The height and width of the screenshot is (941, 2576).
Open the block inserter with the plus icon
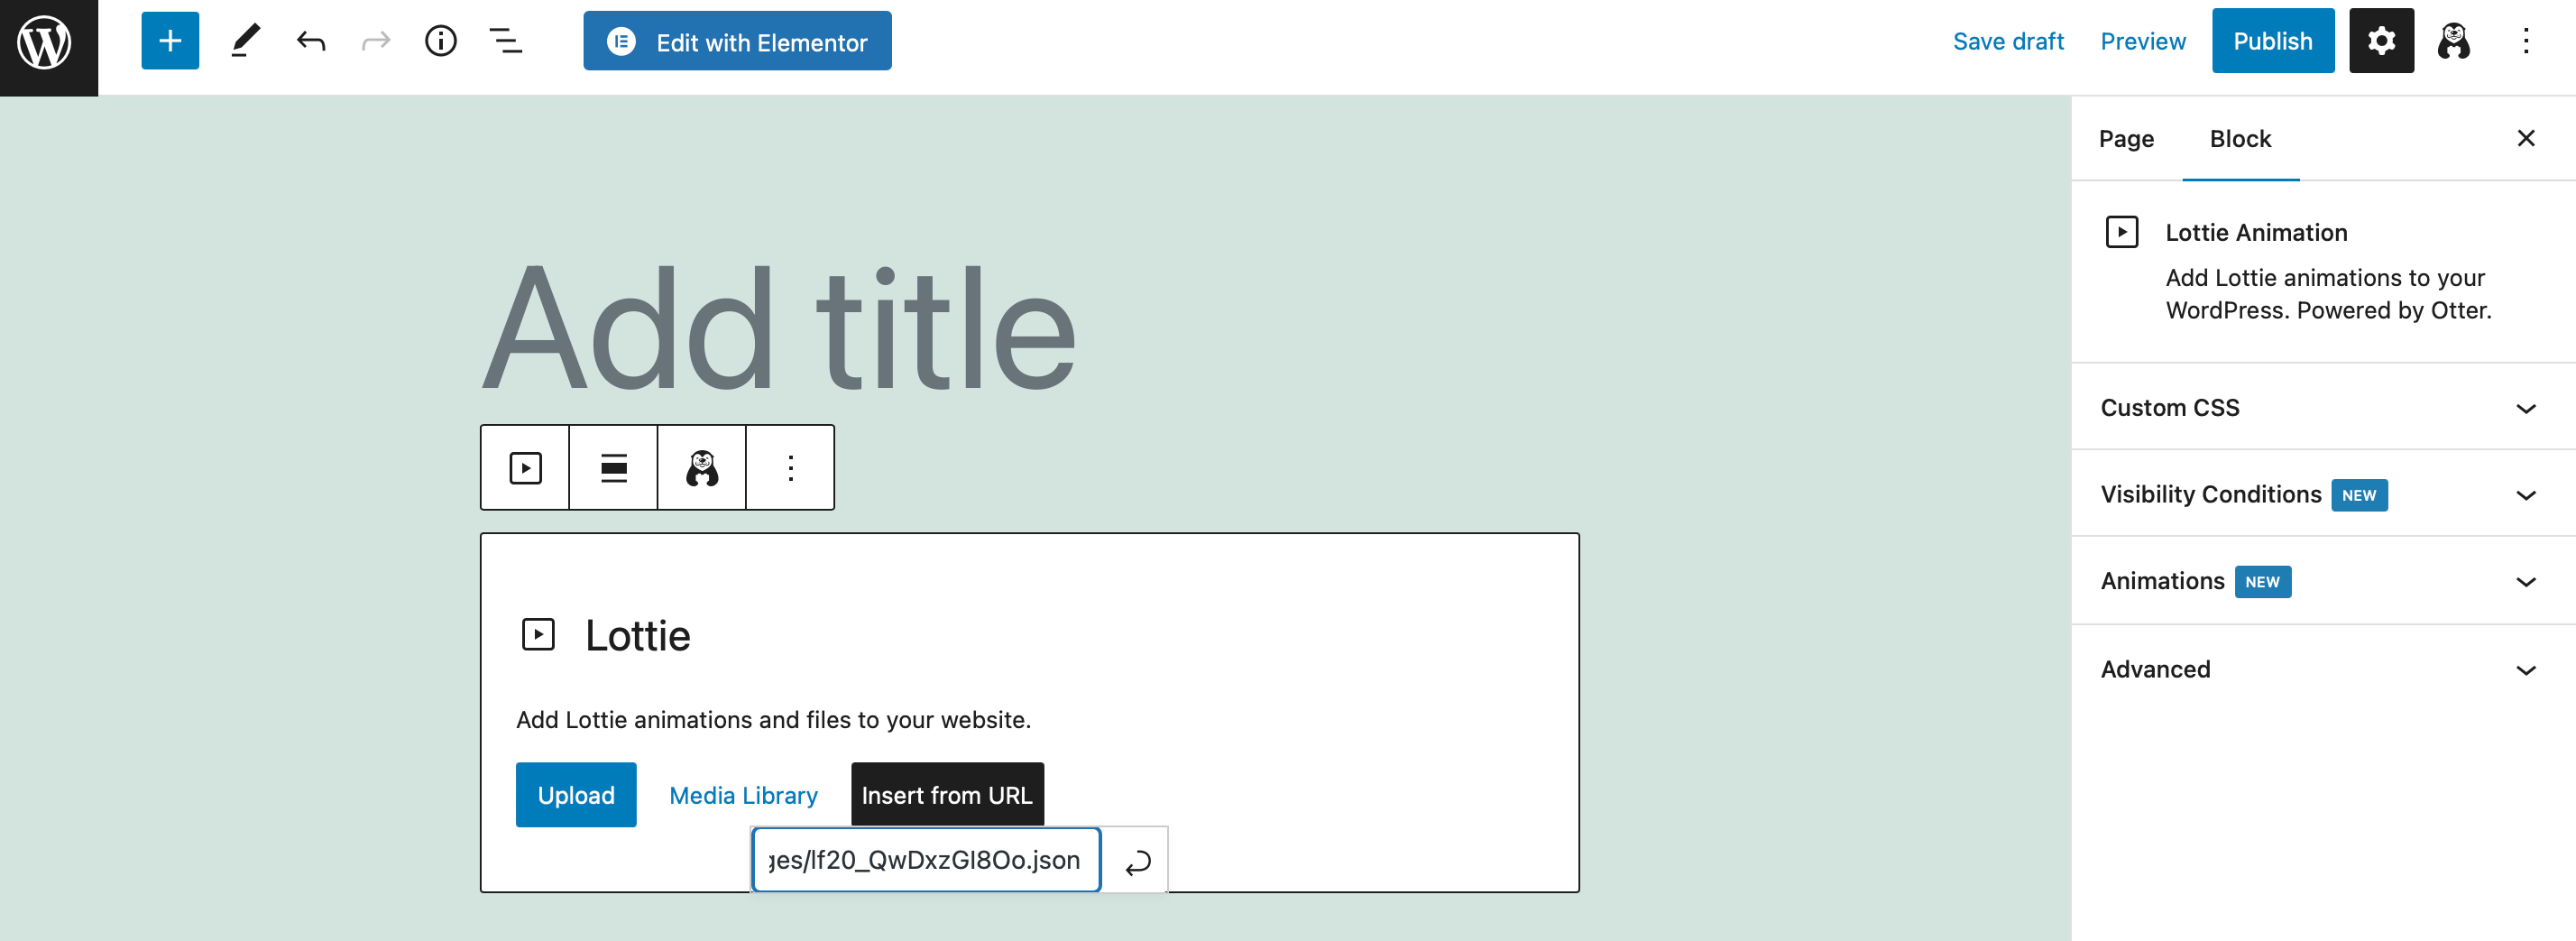[x=170, y=40]
